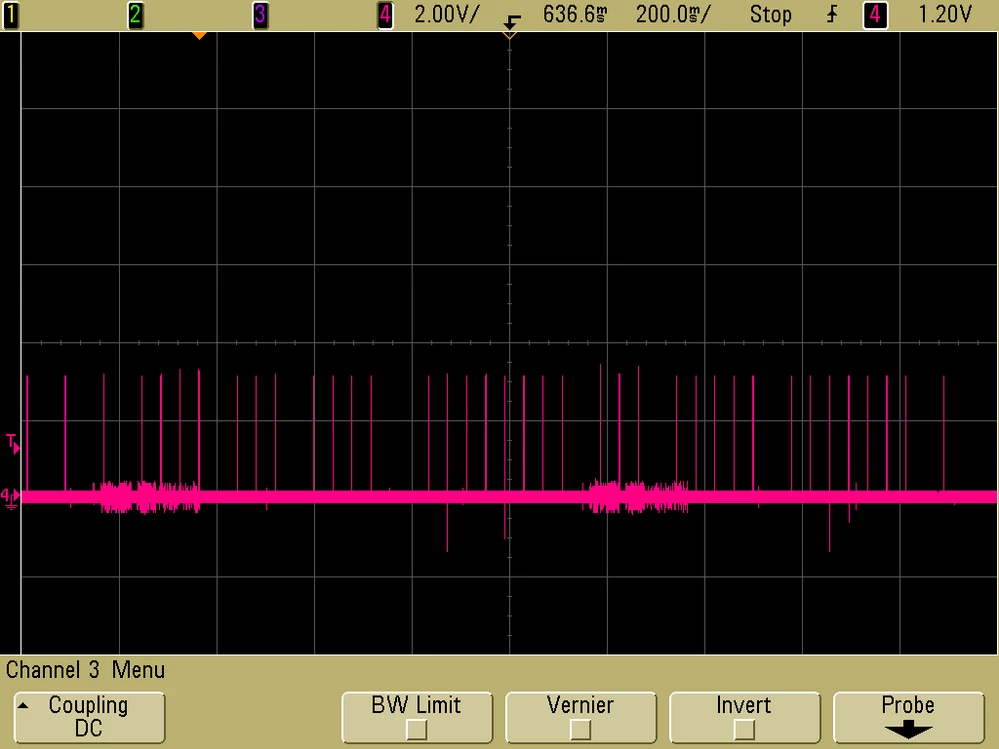Select the green channel 2 indicator
This screenshot has height=749, width=999.
[x=135, y=14]
